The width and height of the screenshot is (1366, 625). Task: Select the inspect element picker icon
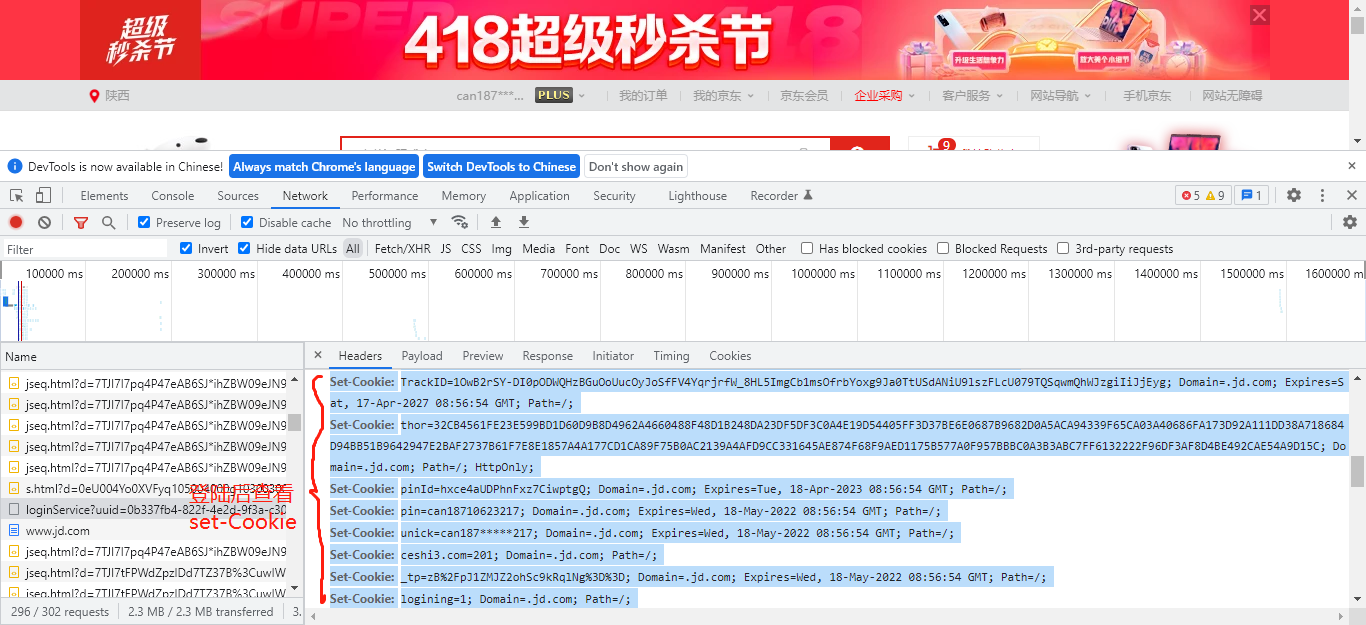tap(16, 195)
